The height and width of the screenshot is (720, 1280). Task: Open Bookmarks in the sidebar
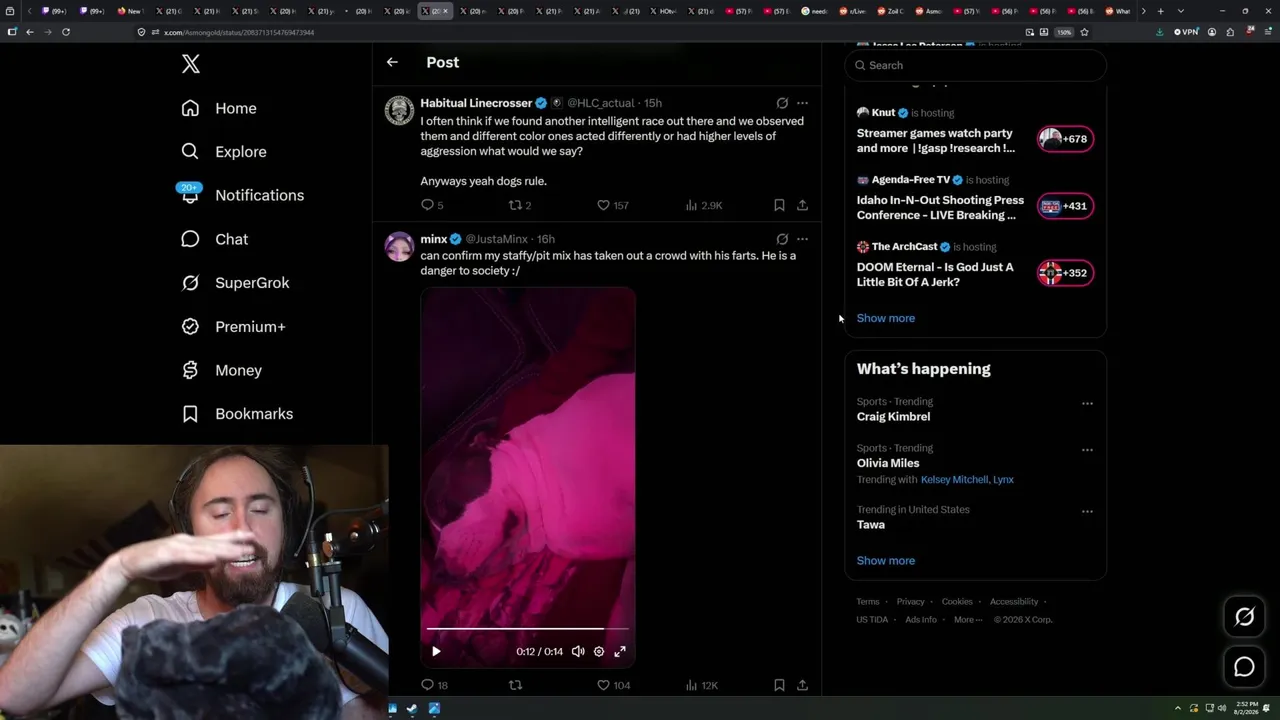[237, 414]
